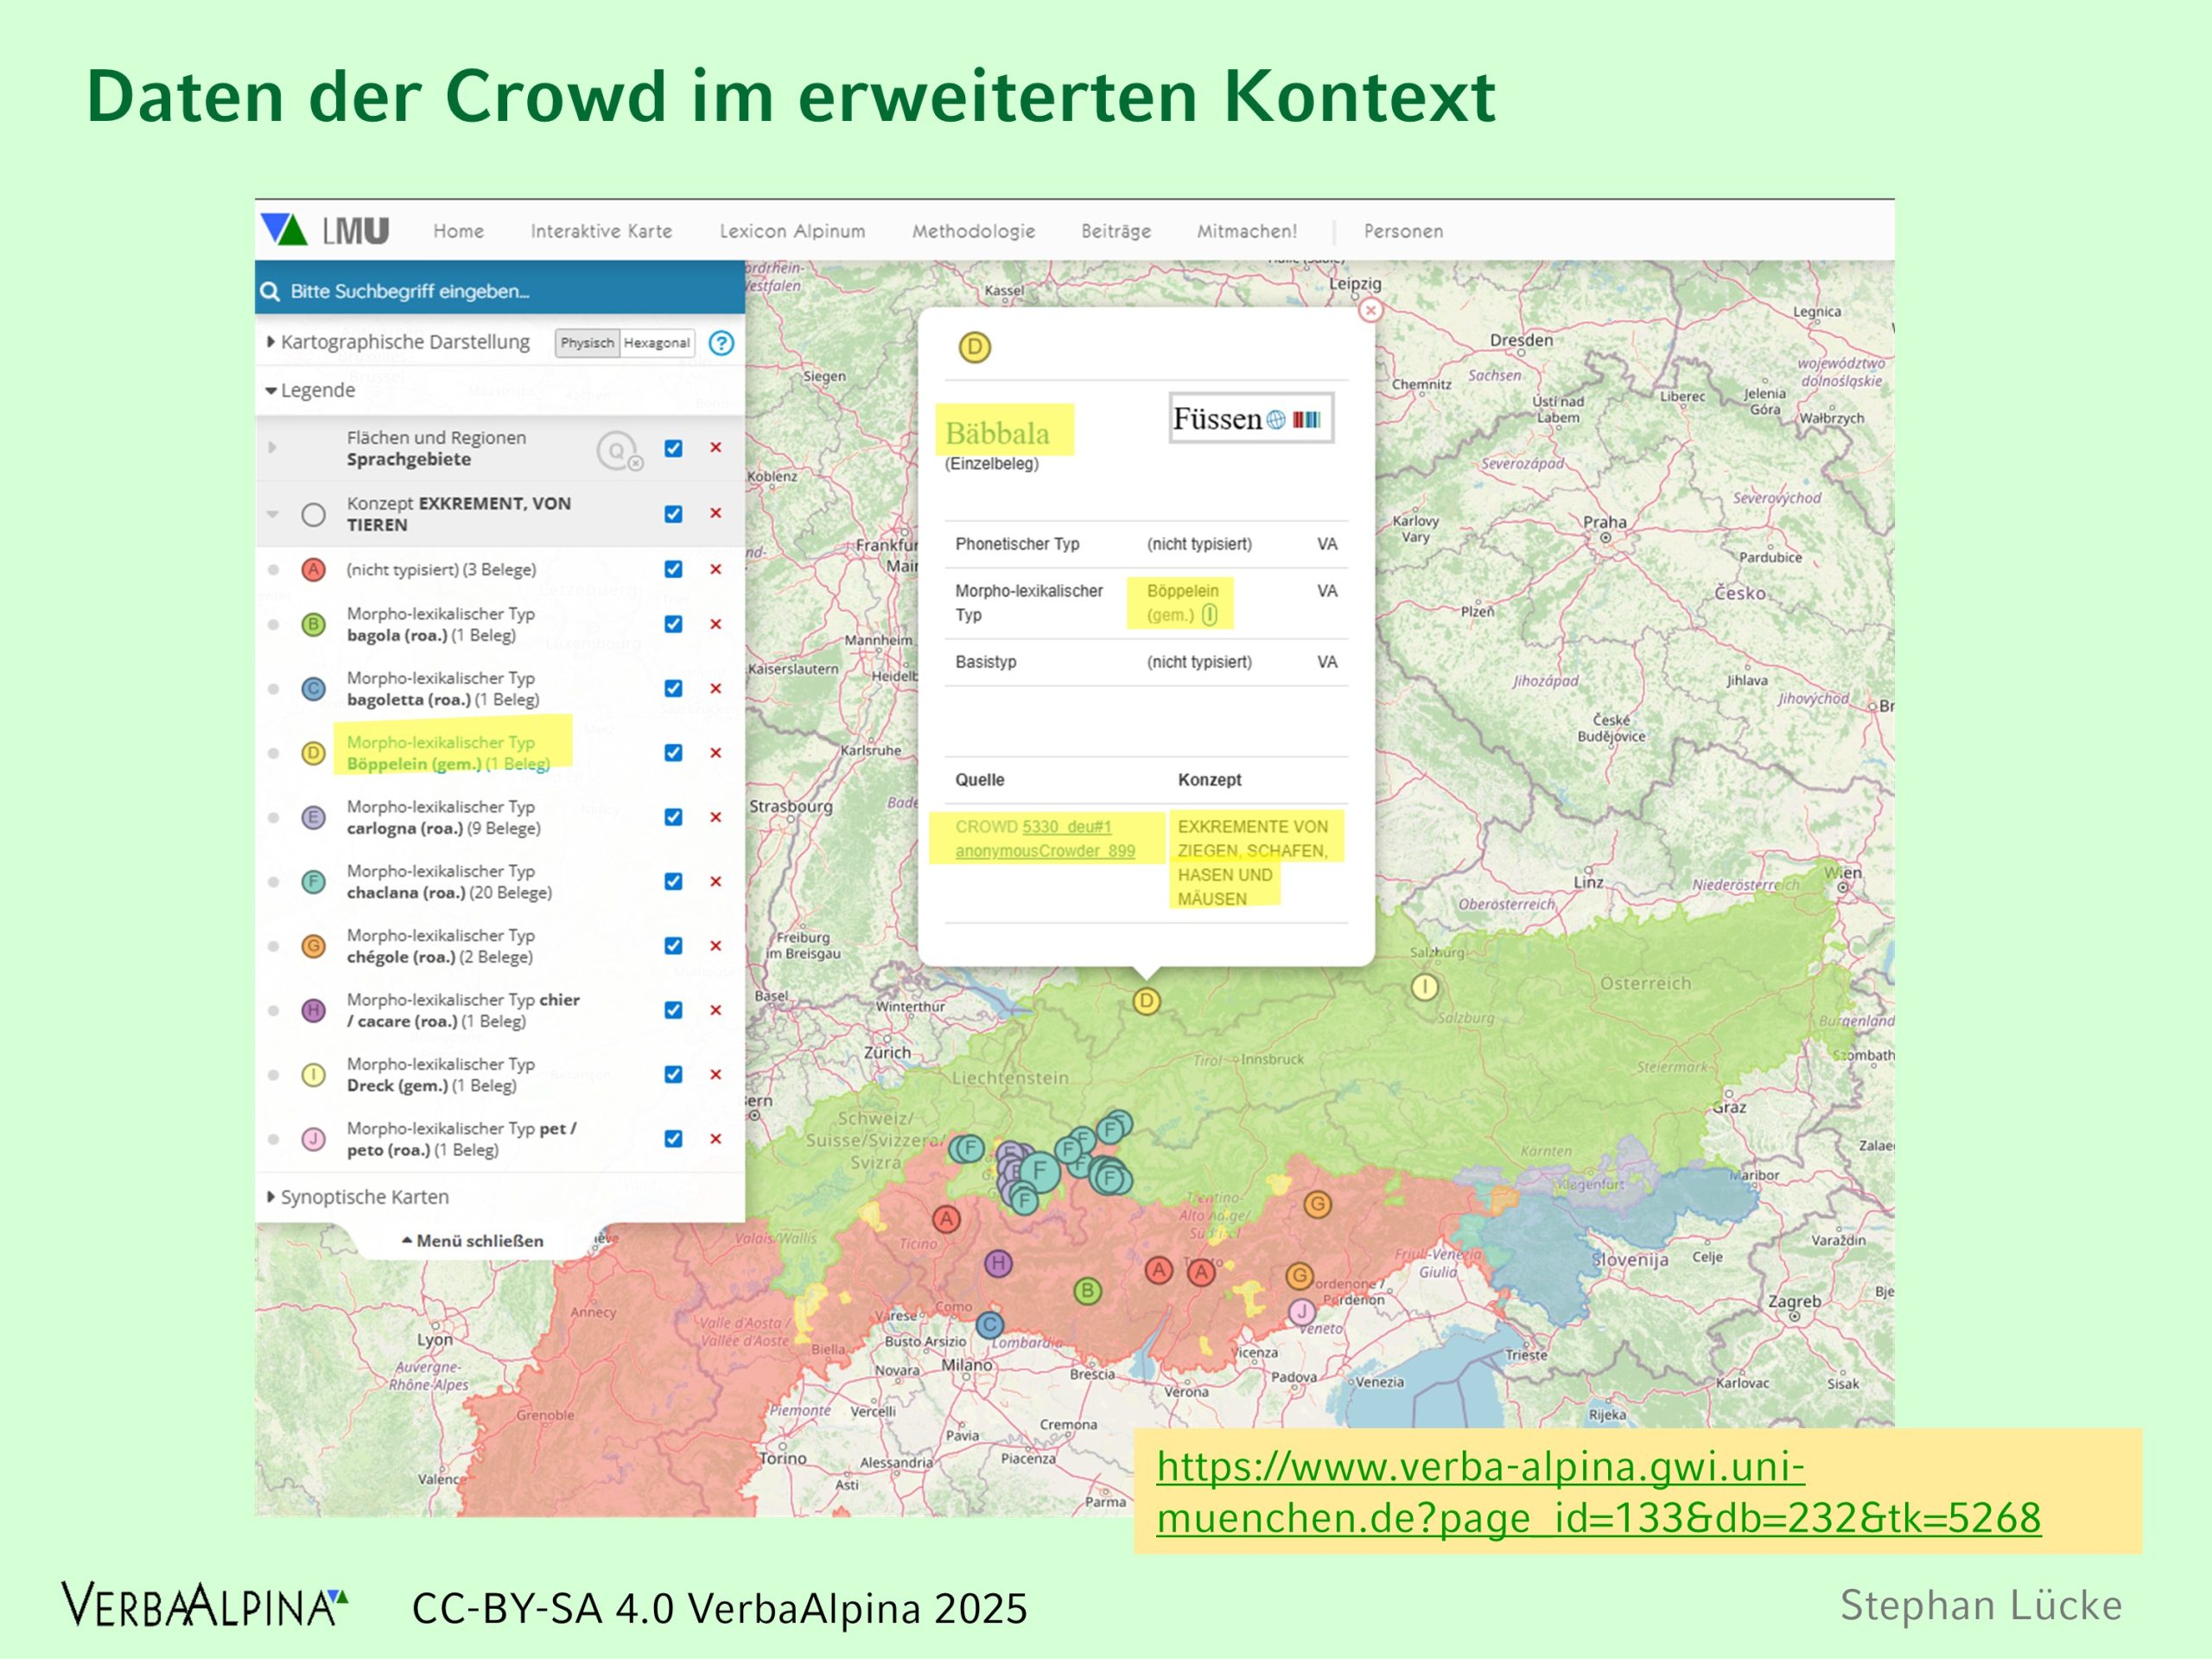
Task: Uncheck the pet / peto (roa.) checkbox
Action: (674, 1138)
